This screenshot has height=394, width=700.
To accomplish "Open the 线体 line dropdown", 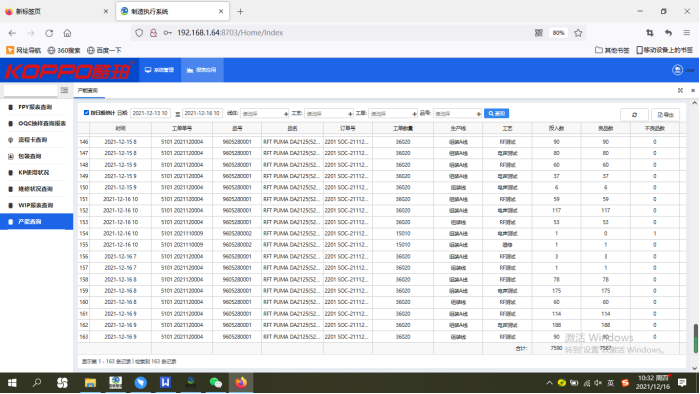I will click(x=265, y=114).
